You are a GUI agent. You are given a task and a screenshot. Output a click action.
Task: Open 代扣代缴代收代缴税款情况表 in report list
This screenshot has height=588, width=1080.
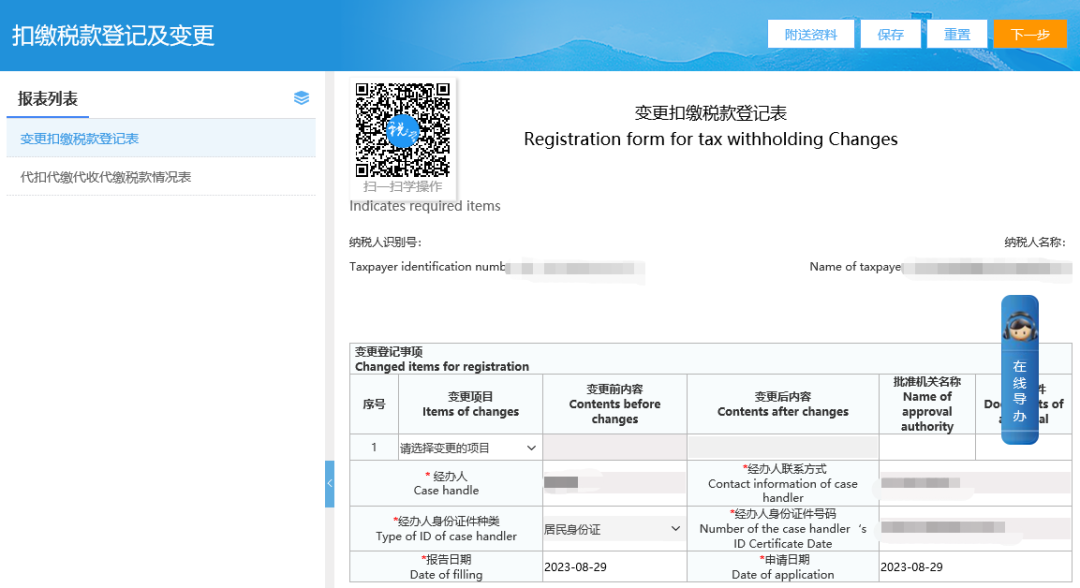coord(161,177)
